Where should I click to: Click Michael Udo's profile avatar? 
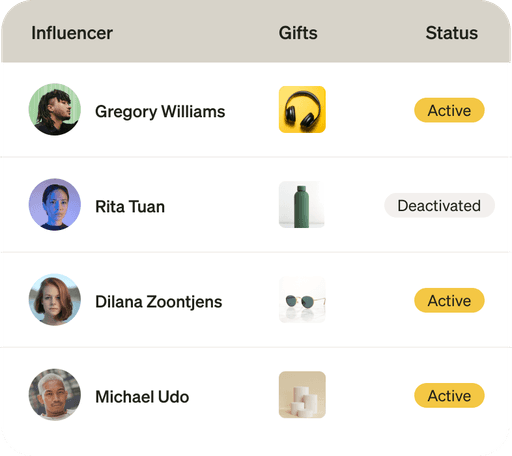[55, 395]
